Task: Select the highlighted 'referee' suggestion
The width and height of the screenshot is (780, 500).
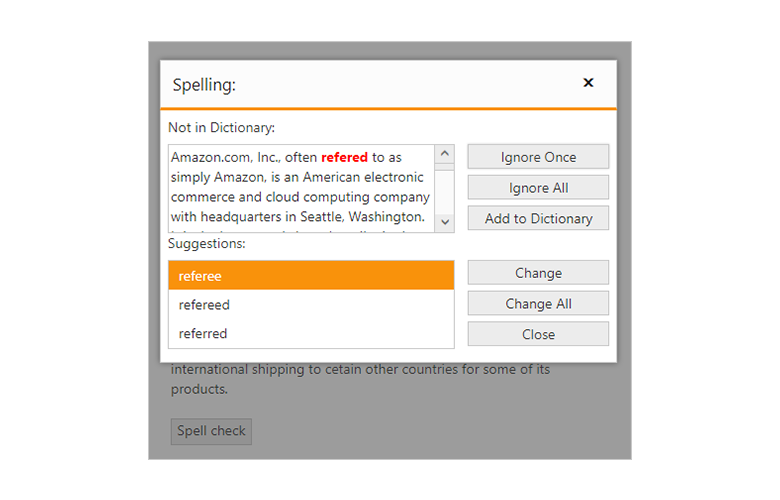Action: pos(311,276)
